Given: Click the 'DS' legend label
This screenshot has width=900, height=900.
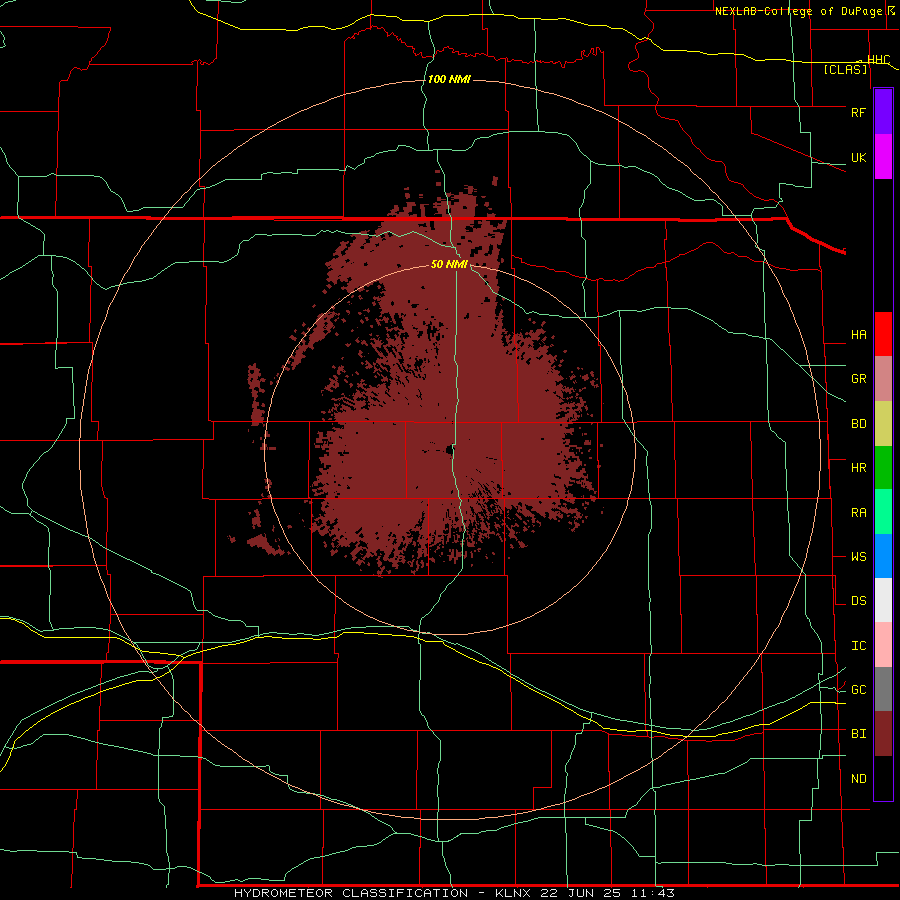Looking at the screenshot, I should 858,601.
